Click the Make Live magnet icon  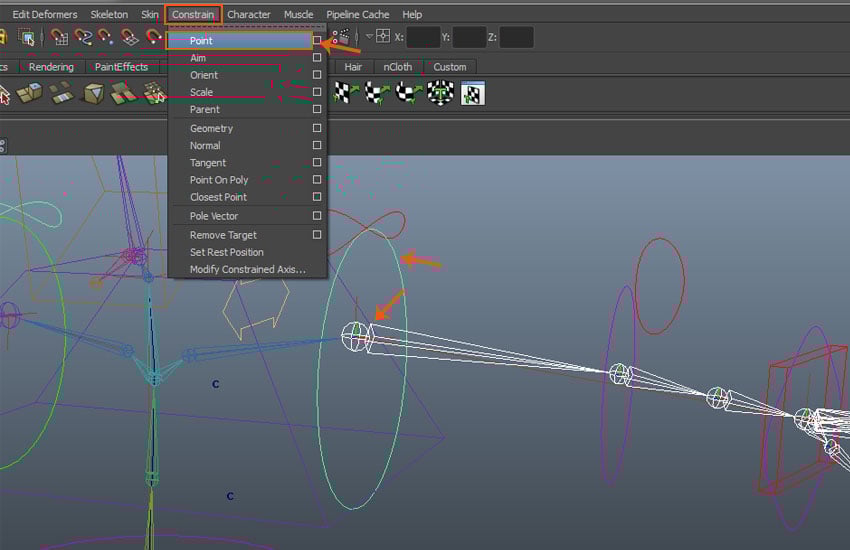click(x=152, y=38)
